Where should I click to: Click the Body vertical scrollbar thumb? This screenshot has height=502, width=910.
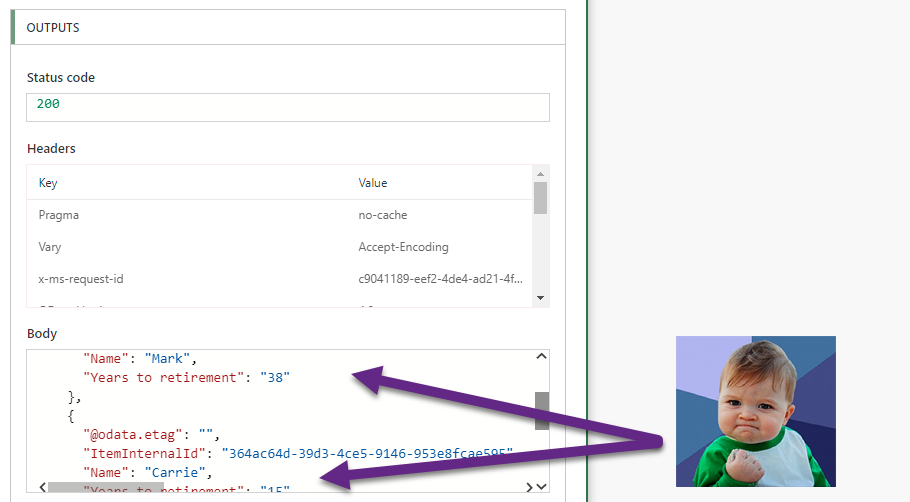541,410
